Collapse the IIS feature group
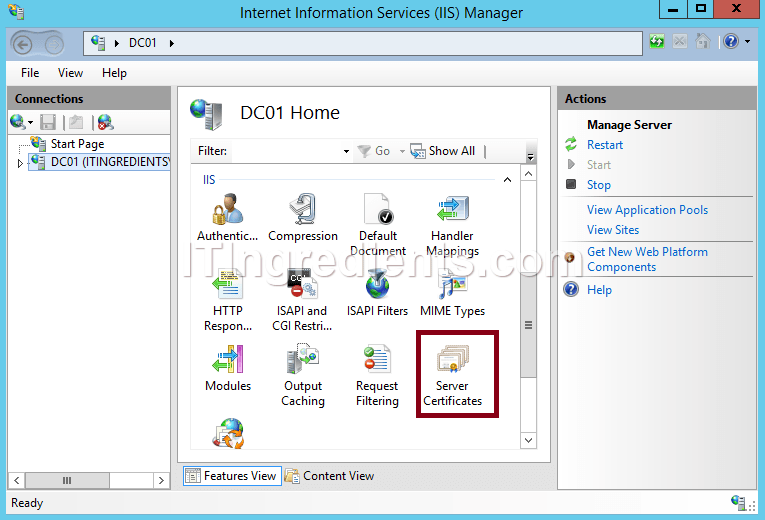 point(507,180)
